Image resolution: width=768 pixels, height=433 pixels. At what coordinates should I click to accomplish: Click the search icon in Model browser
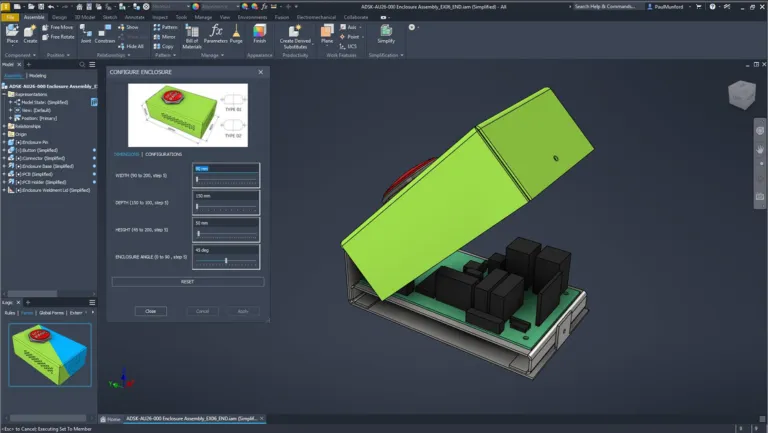82,65
